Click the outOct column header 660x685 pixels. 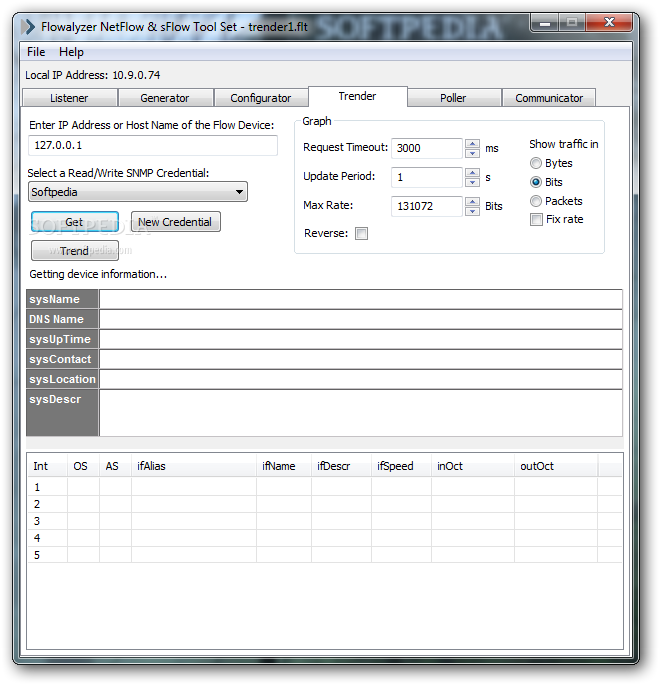point(556,466)
